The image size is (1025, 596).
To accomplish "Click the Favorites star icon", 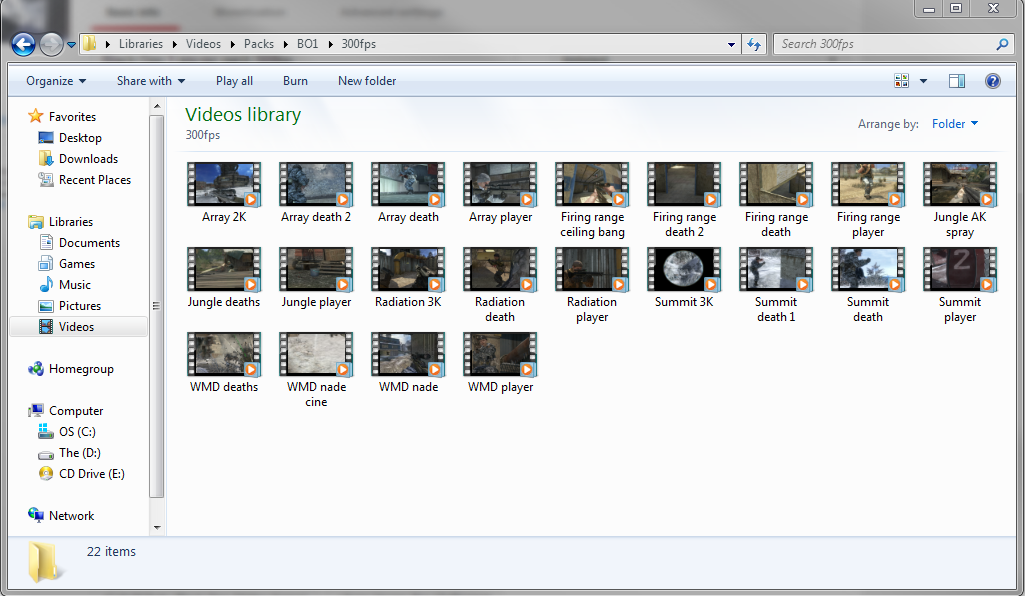I will (35, 116).
